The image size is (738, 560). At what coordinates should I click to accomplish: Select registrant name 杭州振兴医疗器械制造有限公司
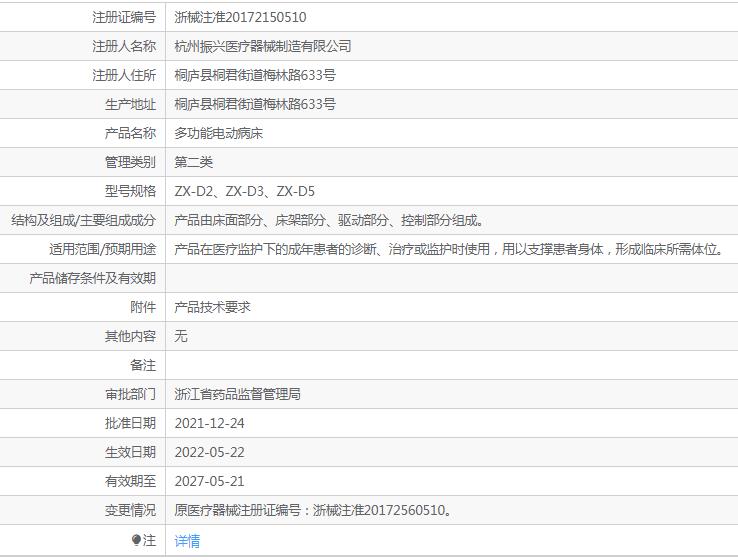[x=263, y=46]
